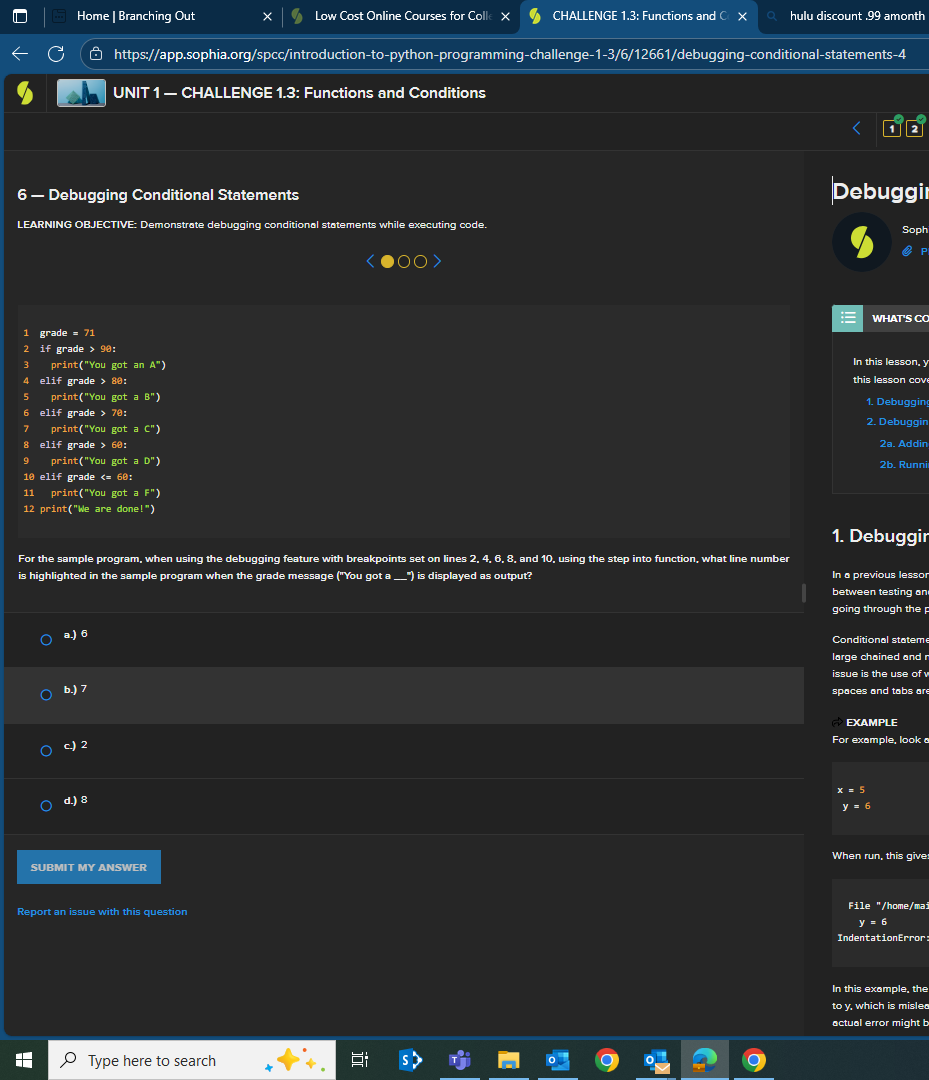Click the Sophia avatar circle in sidebar

click(x=861, y=242)
